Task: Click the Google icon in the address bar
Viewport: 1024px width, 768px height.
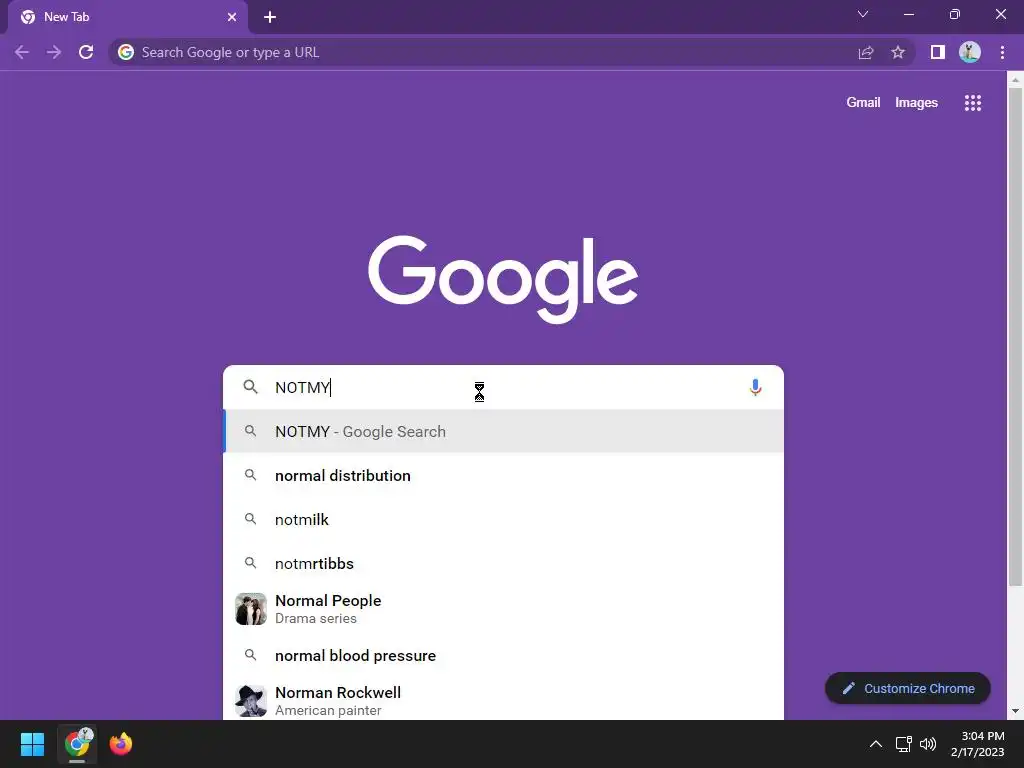Action: (126, 52)
